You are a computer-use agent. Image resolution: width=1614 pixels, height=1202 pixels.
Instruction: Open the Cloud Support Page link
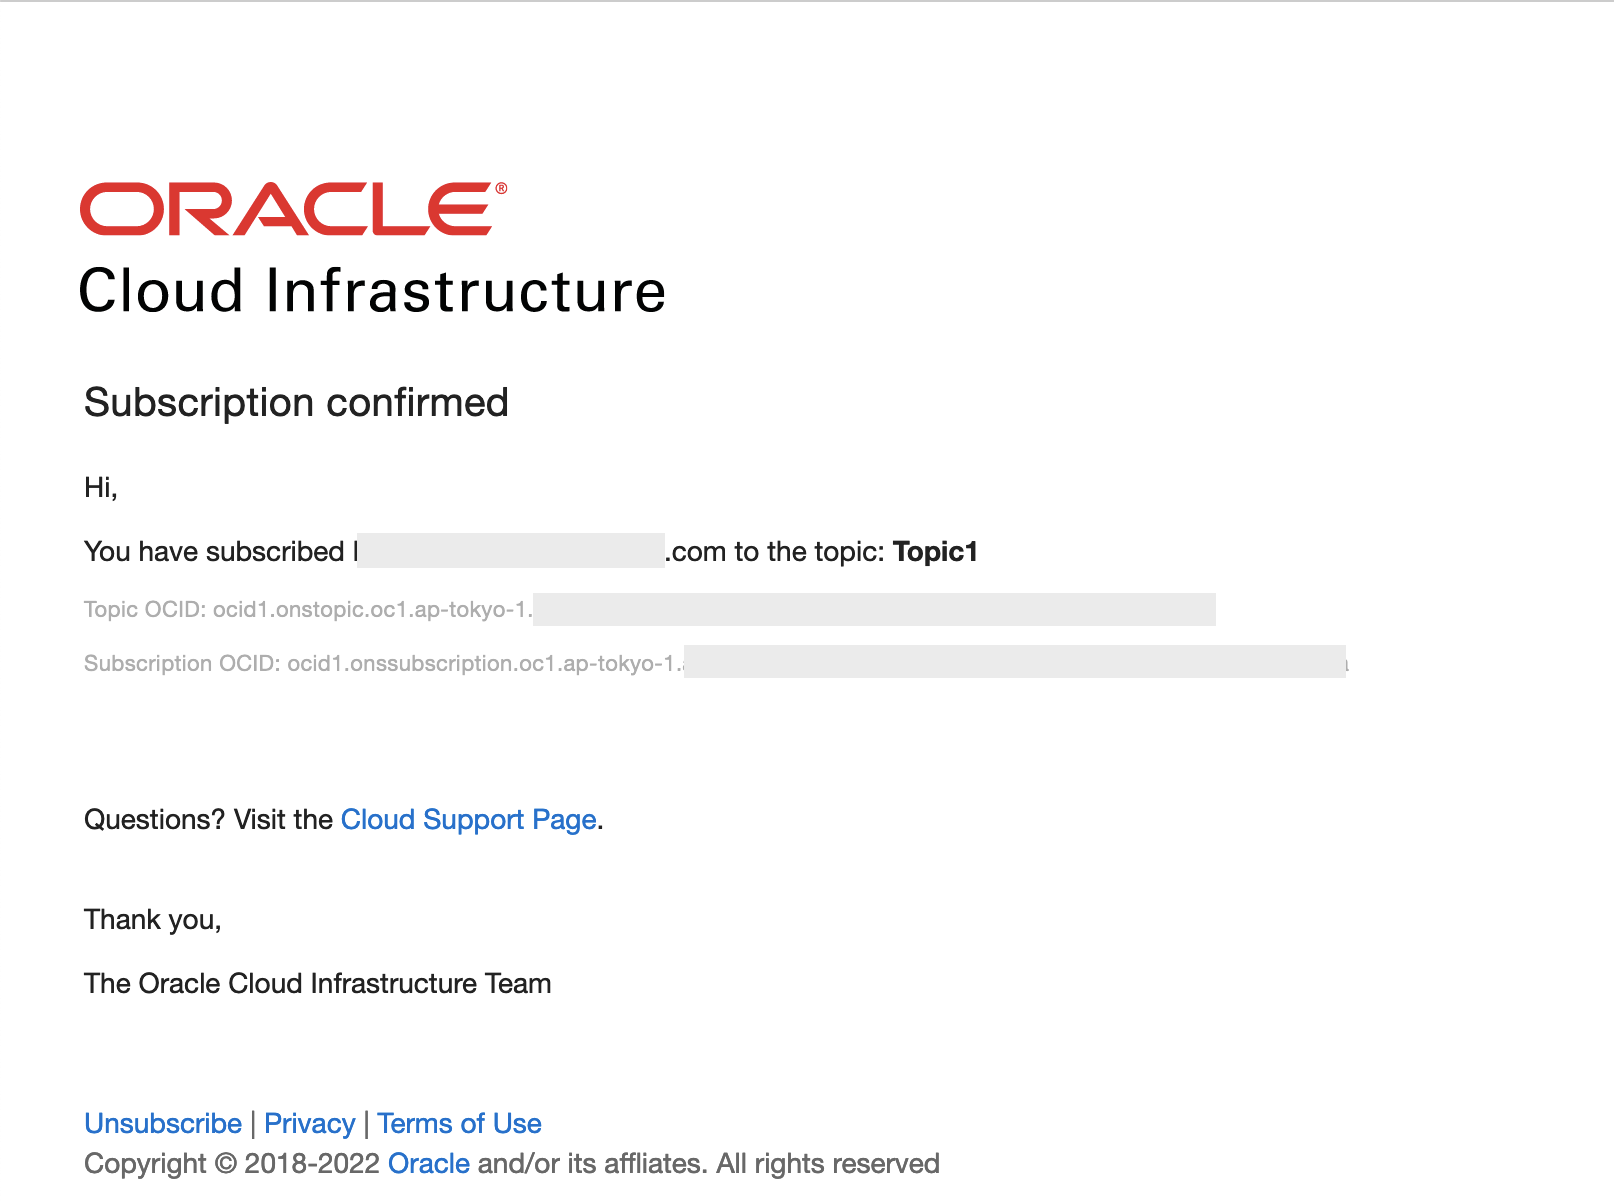tap(469, 820)
